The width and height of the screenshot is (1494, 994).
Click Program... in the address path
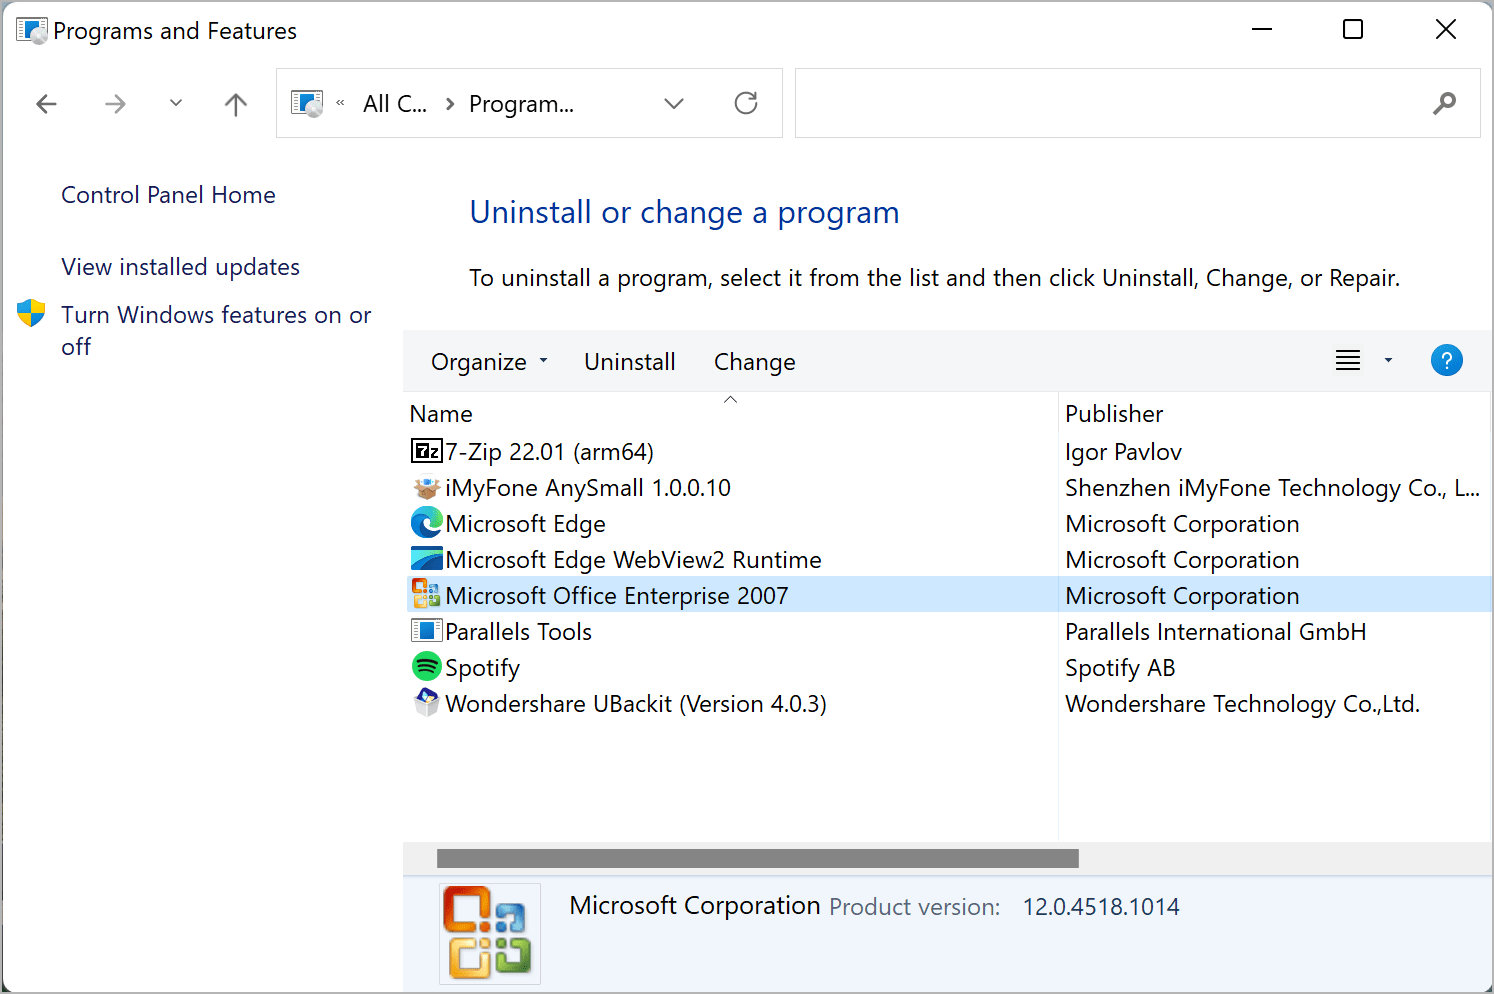[521, 104]
